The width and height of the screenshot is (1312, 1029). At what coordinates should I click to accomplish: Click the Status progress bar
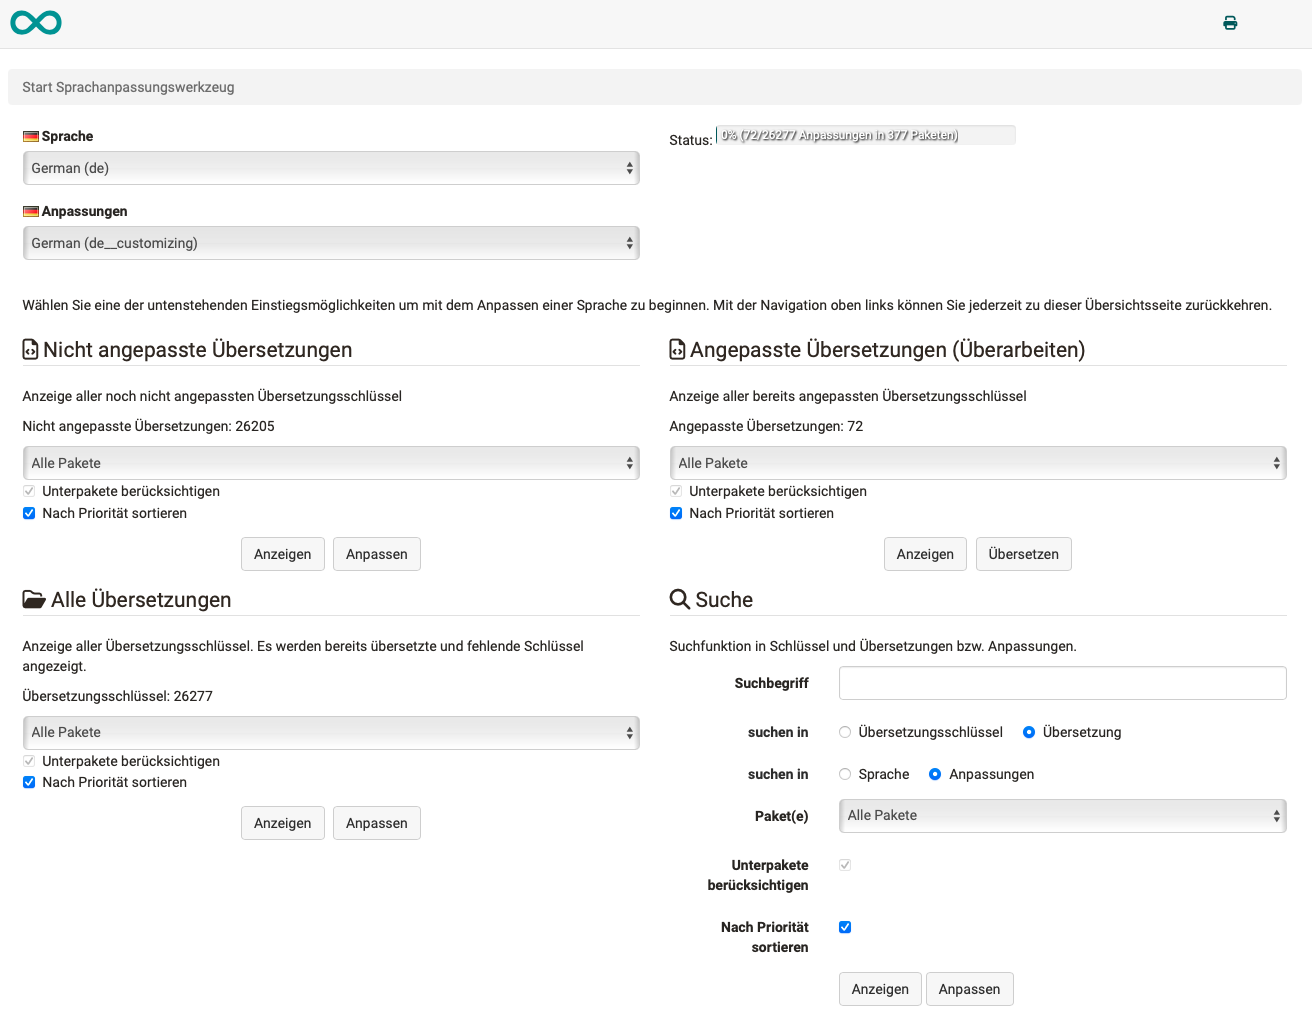[x=864, y=135]
